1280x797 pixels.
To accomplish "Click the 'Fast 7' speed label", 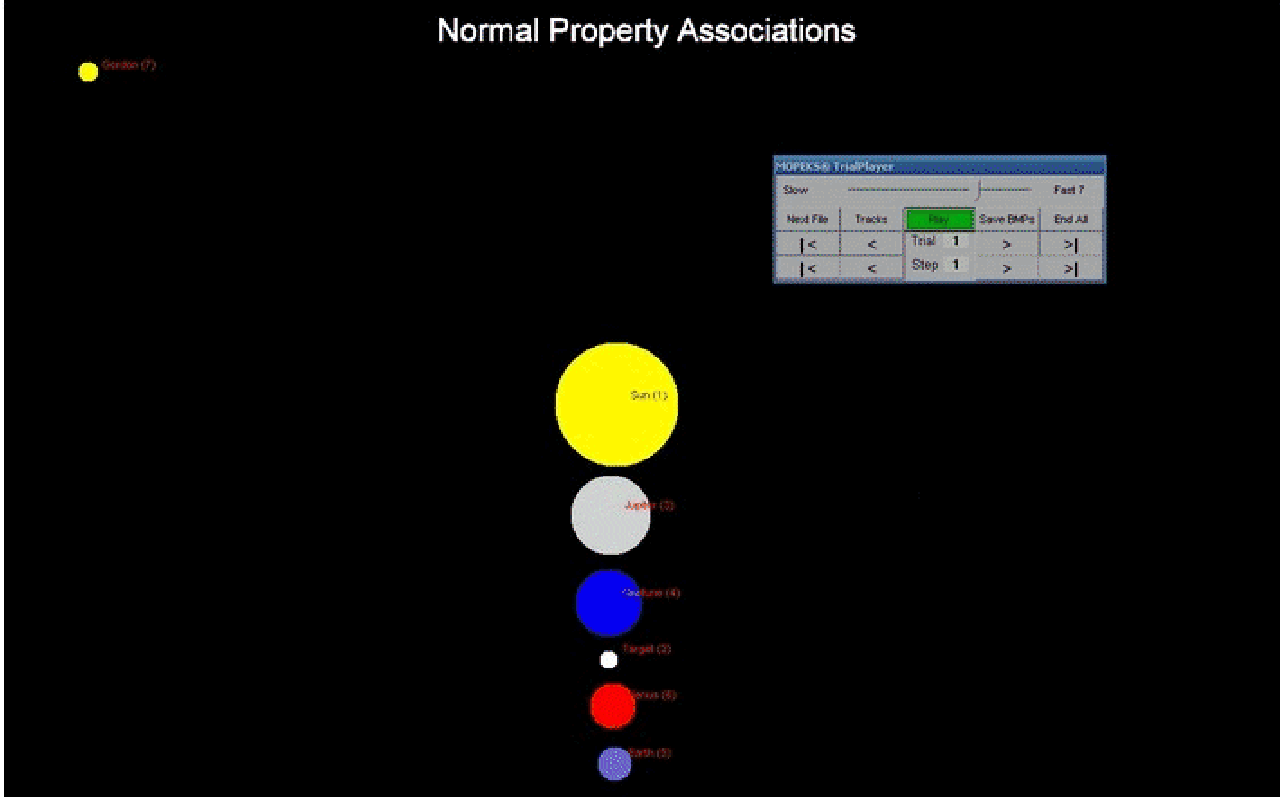I will coord(1069,190).
